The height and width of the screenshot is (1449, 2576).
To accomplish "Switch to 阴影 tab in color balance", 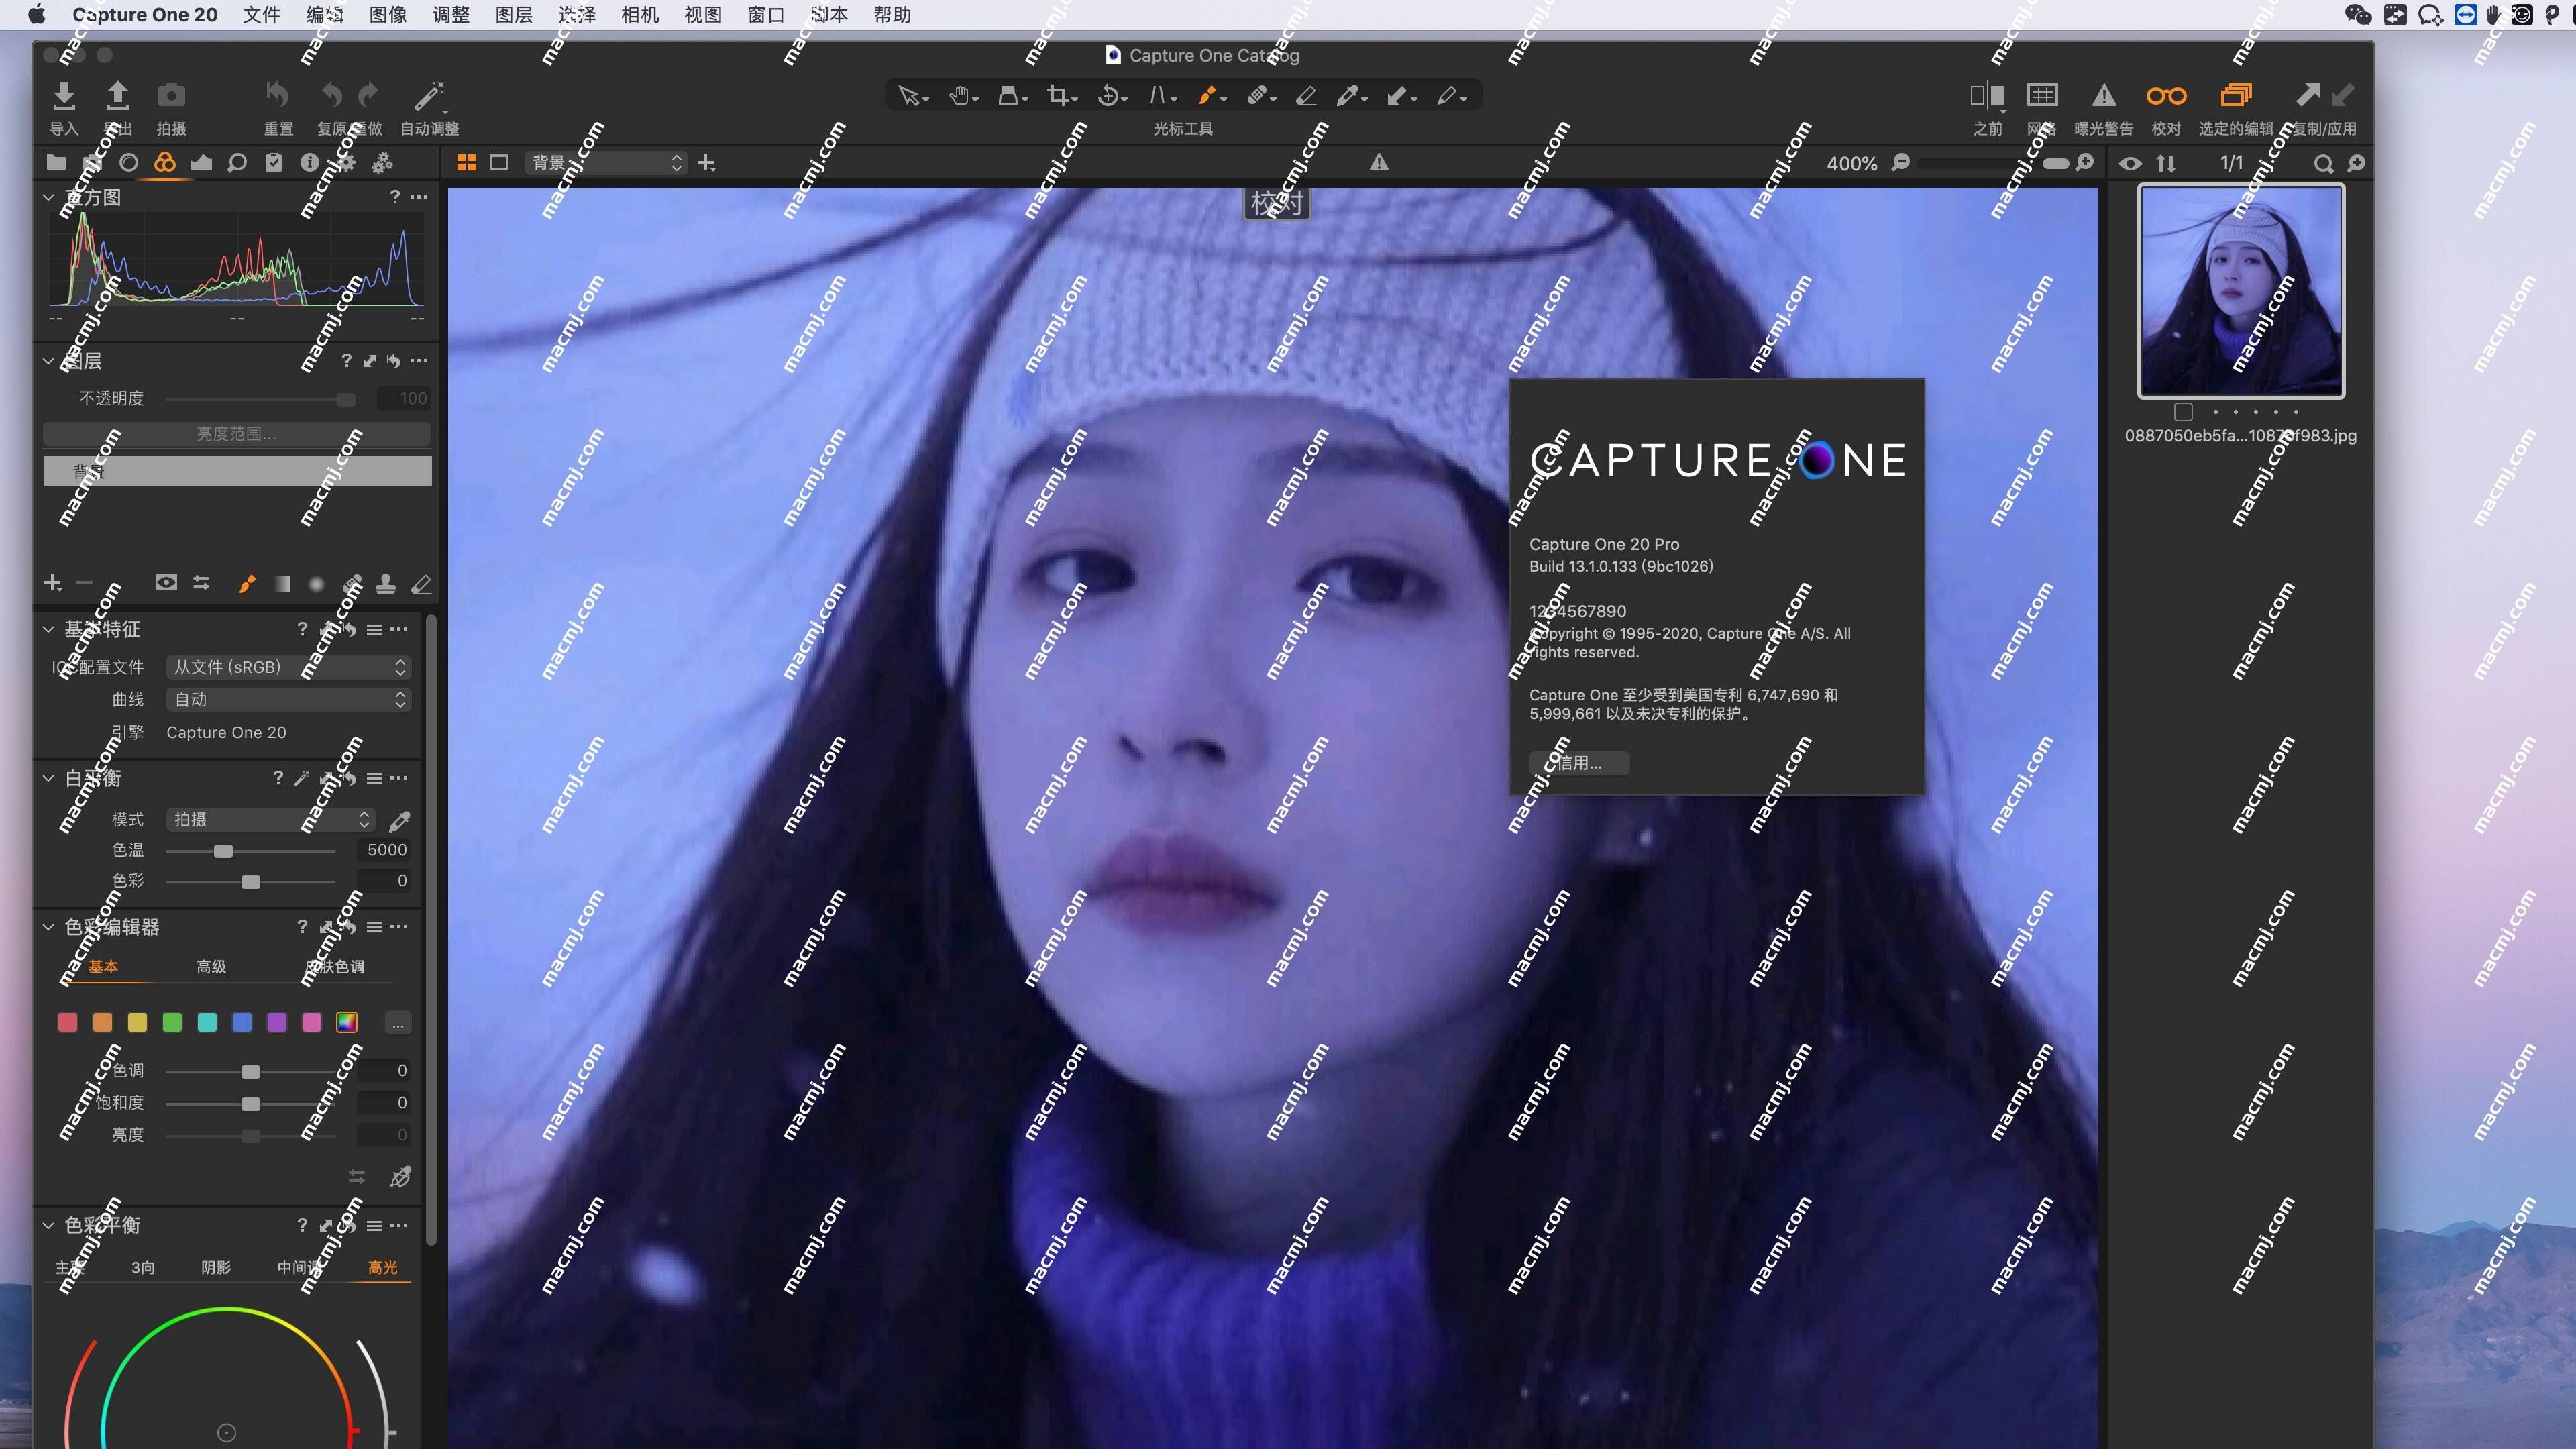I will click(216, 1268).
